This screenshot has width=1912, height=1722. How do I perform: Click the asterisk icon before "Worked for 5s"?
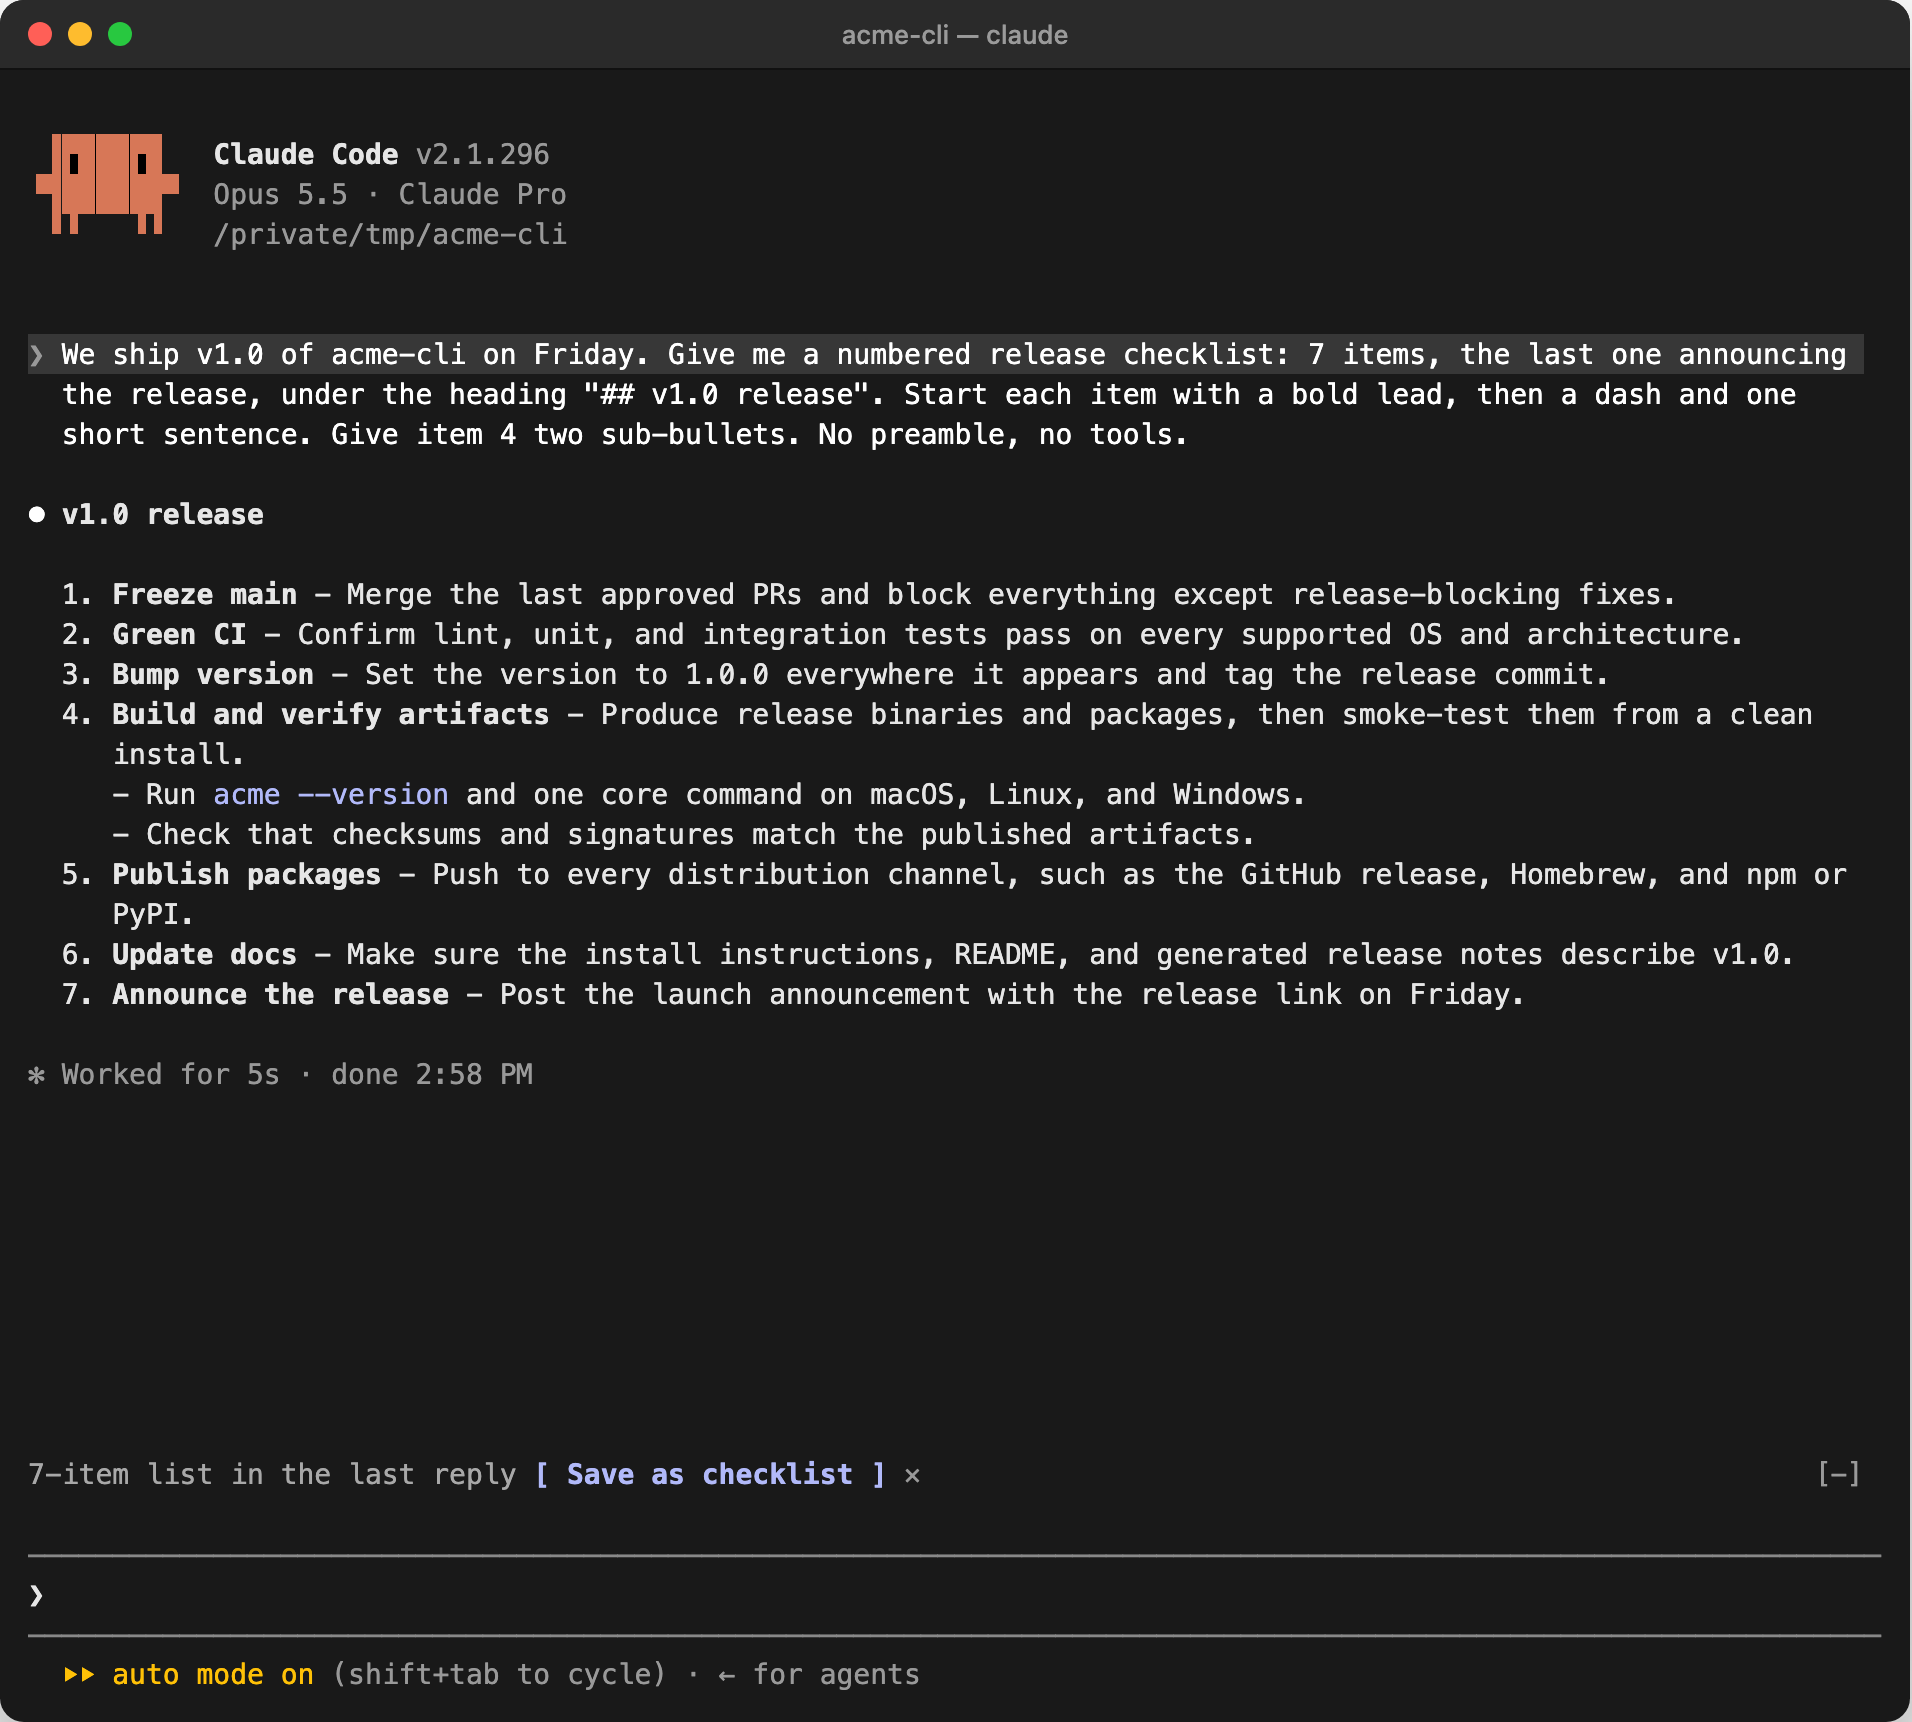click(37, 1075)
